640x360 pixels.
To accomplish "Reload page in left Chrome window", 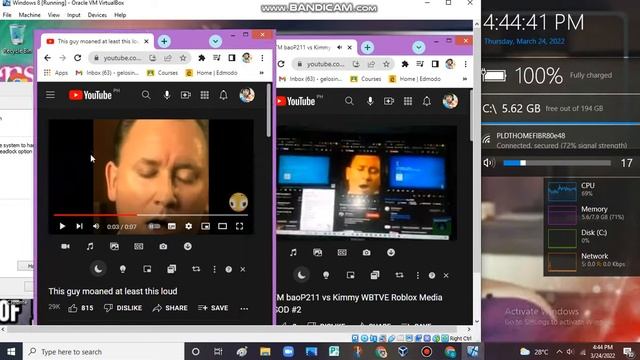I will [x=78, y=58].
